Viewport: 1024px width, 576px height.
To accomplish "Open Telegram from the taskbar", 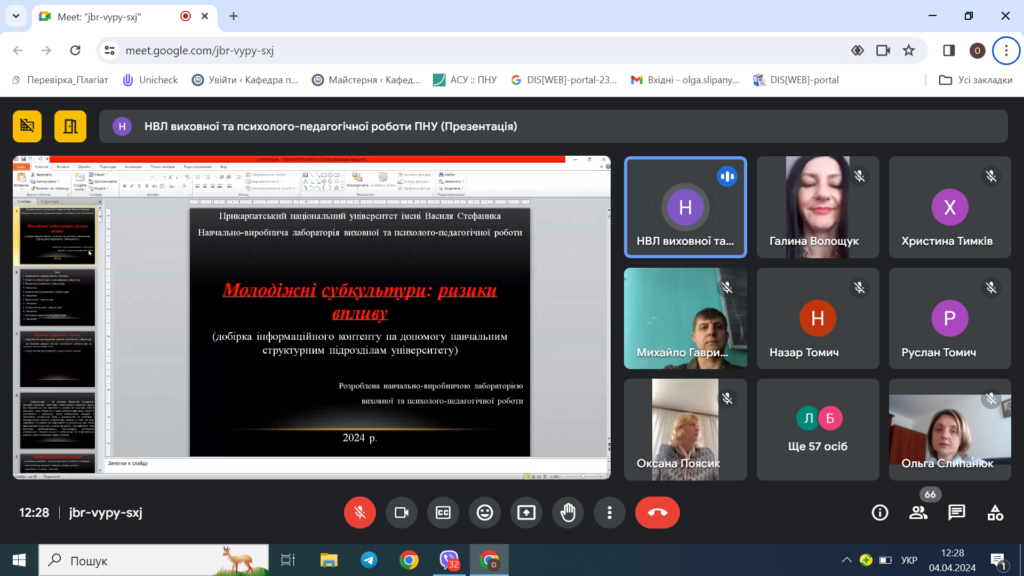I will [369, 560].
